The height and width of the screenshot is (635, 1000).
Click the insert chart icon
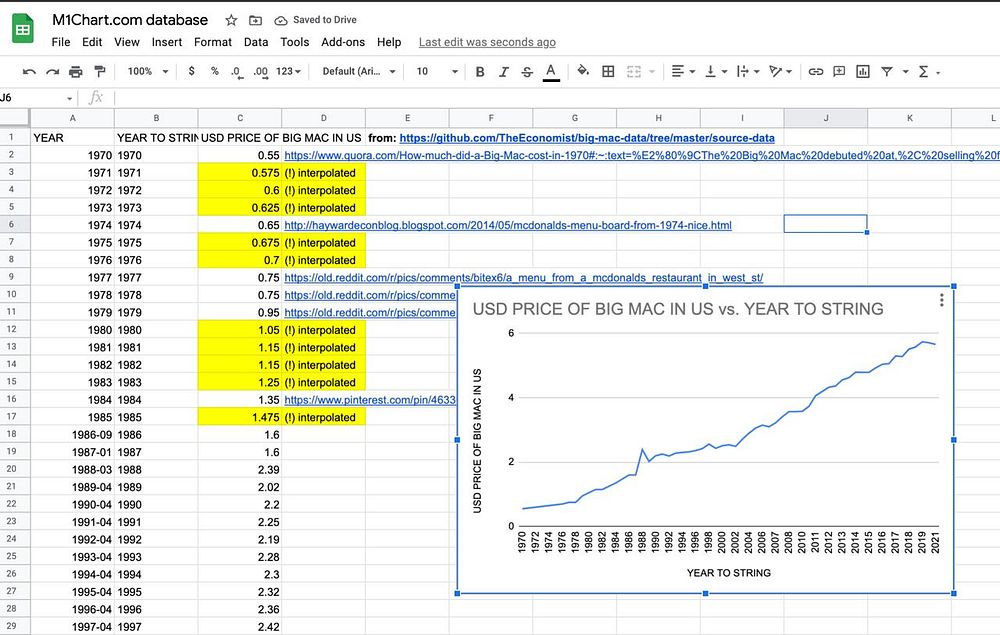[x=863, y=72]
